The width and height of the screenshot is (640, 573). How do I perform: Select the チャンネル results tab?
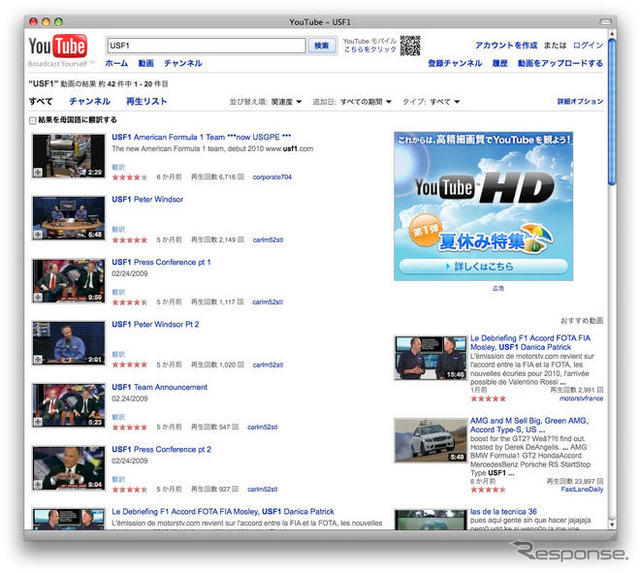90,101
